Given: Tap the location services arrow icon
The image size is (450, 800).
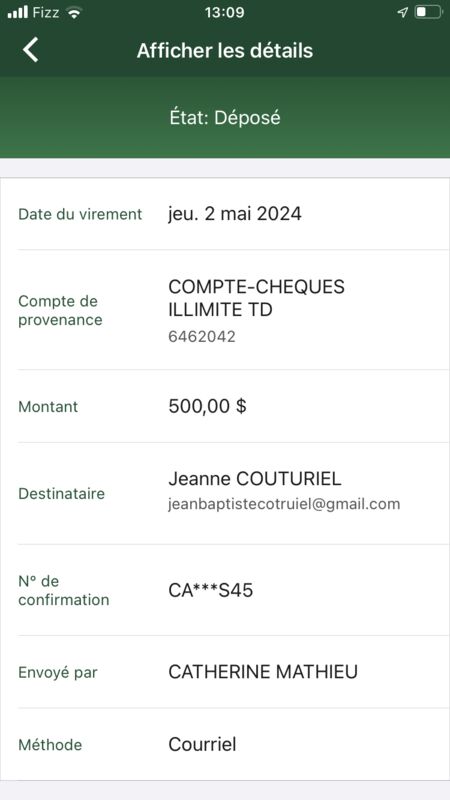Looking at the screenshot, I should (x=403, y=12).
